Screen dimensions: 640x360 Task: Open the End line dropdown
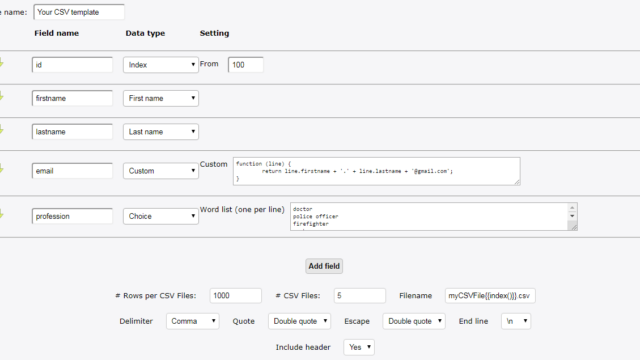pos(516,321)
